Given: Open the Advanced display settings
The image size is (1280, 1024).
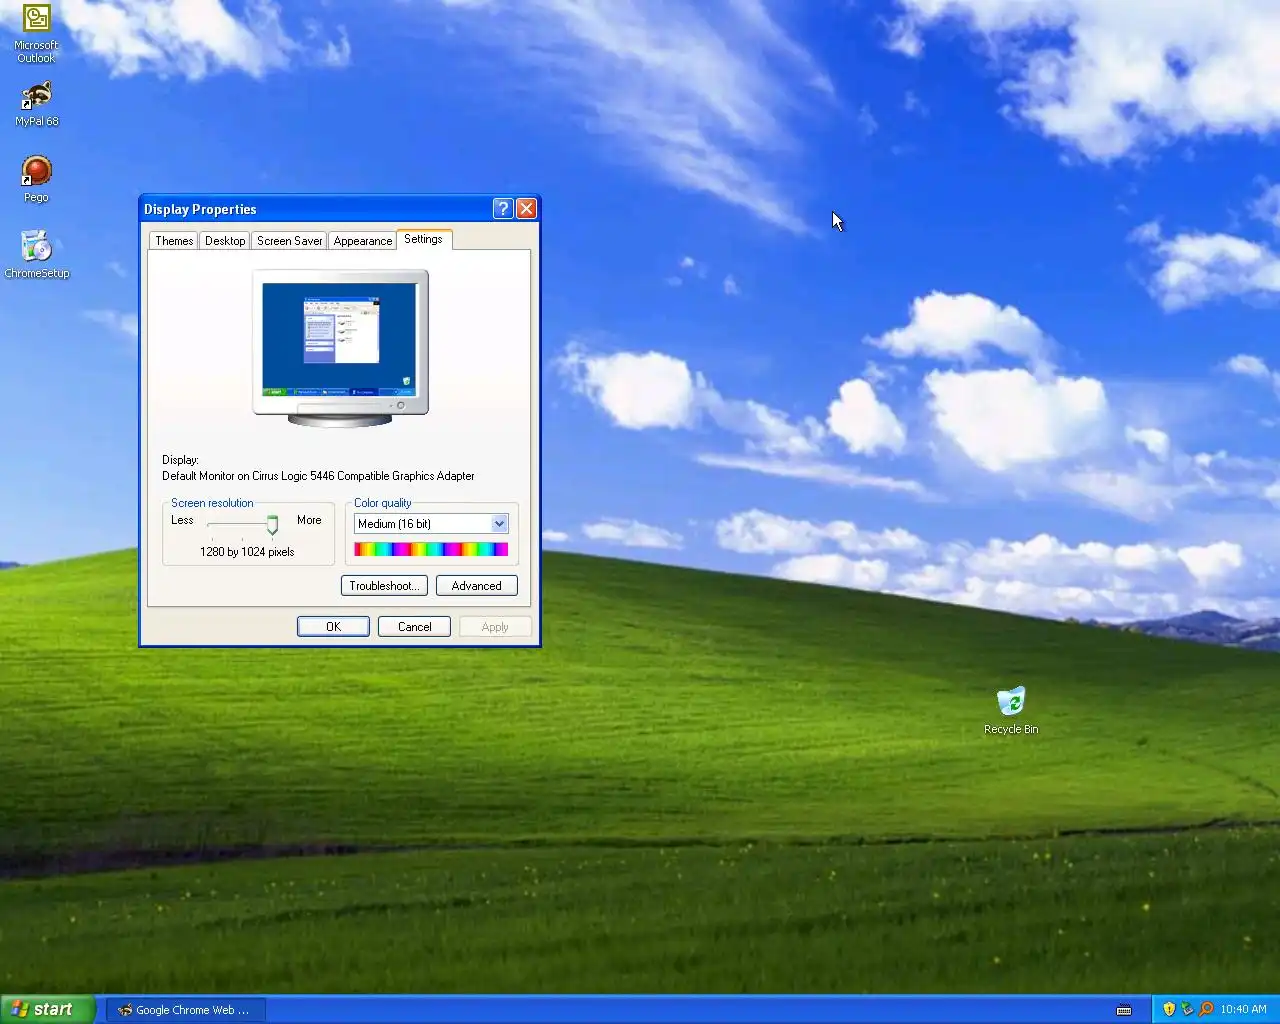Looking at the screenshot, I should 477,586.
